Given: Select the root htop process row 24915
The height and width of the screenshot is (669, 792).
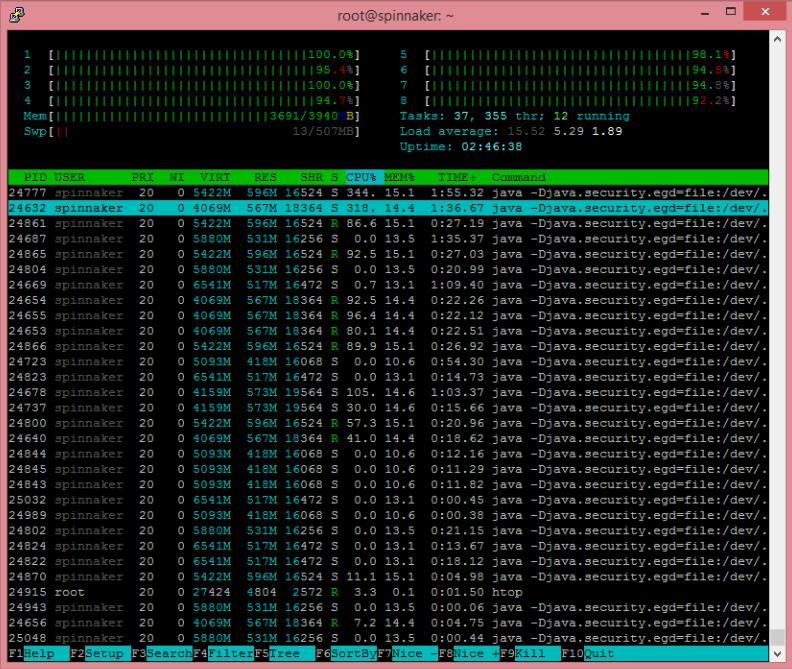Looking at the screenshot, I should pyautogui.click(x=388, y=592).
